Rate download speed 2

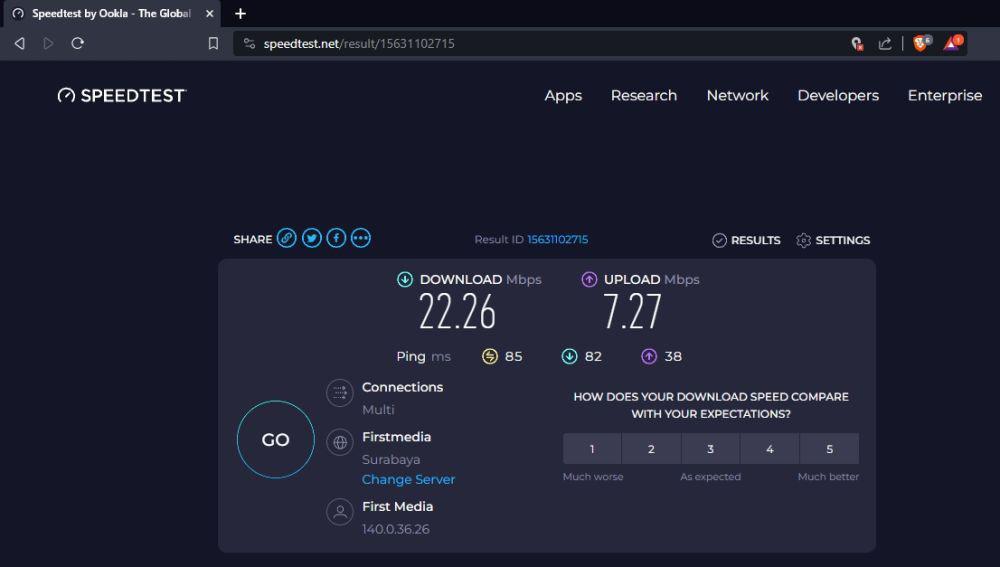651,449
